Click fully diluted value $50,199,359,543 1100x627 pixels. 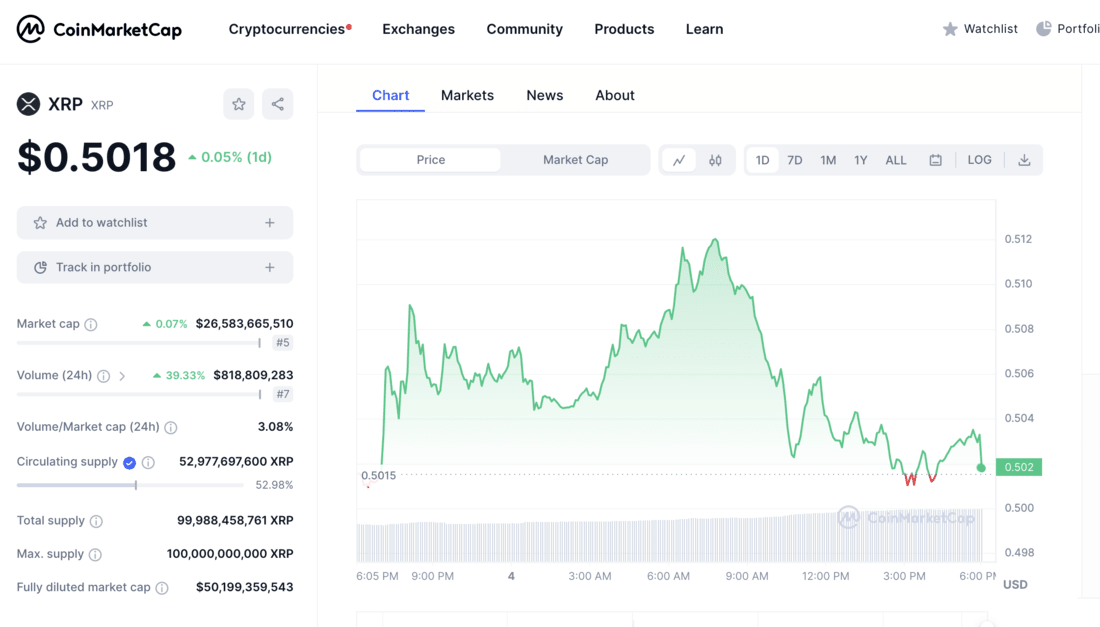(244, 587)
